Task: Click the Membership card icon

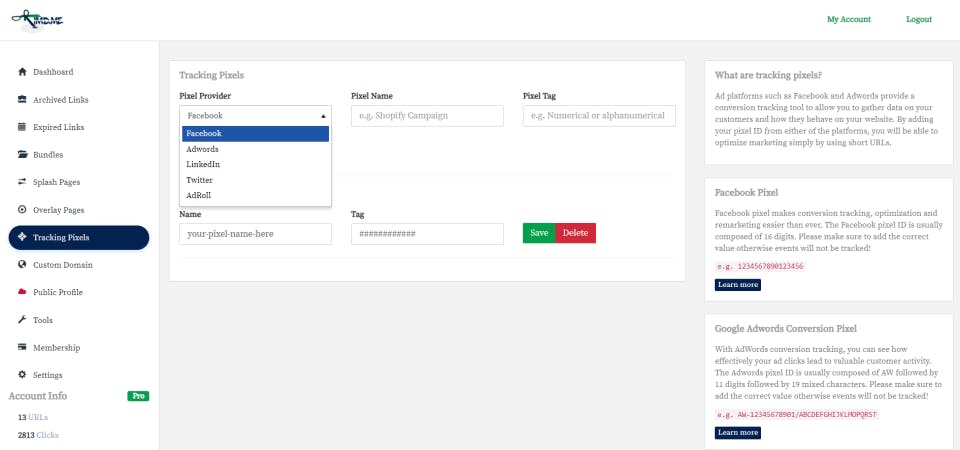Action: 22,347
